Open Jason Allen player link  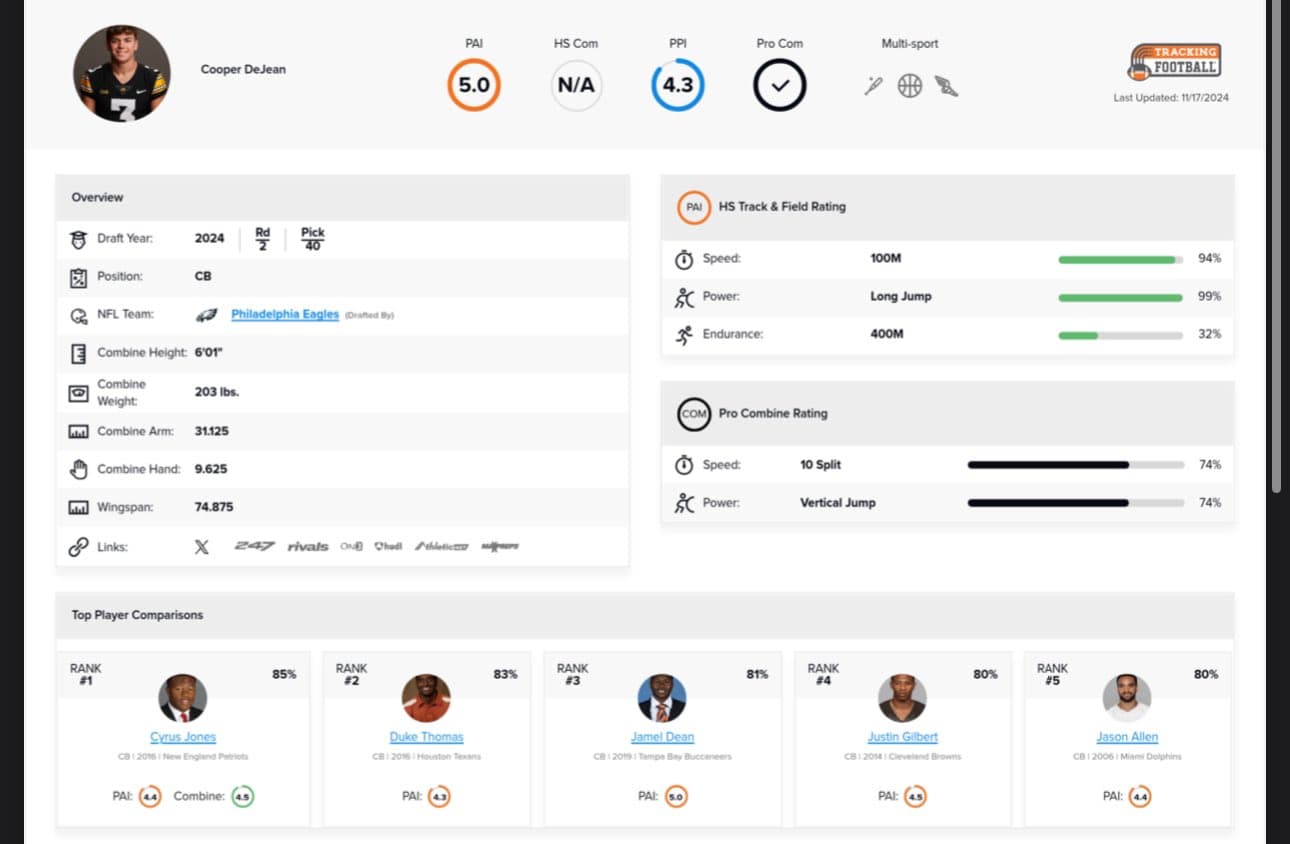point(1127,737)
